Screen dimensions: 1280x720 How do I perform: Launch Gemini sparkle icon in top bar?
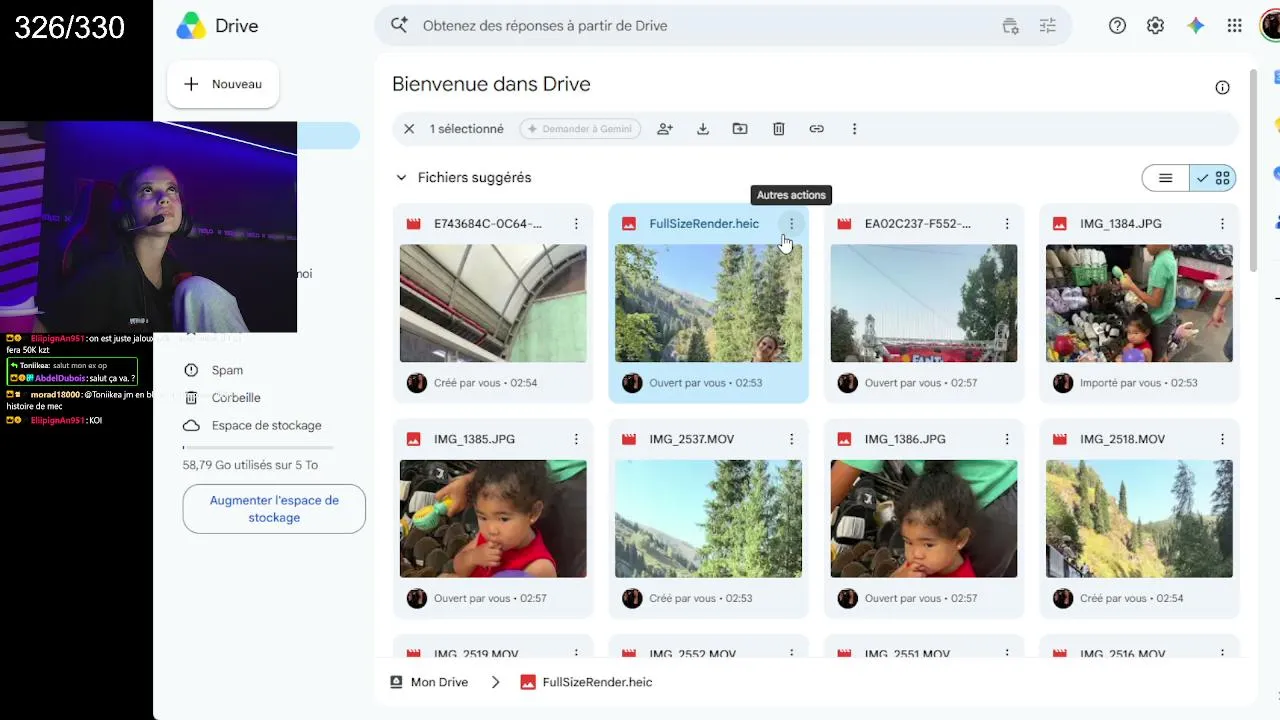1196,26
